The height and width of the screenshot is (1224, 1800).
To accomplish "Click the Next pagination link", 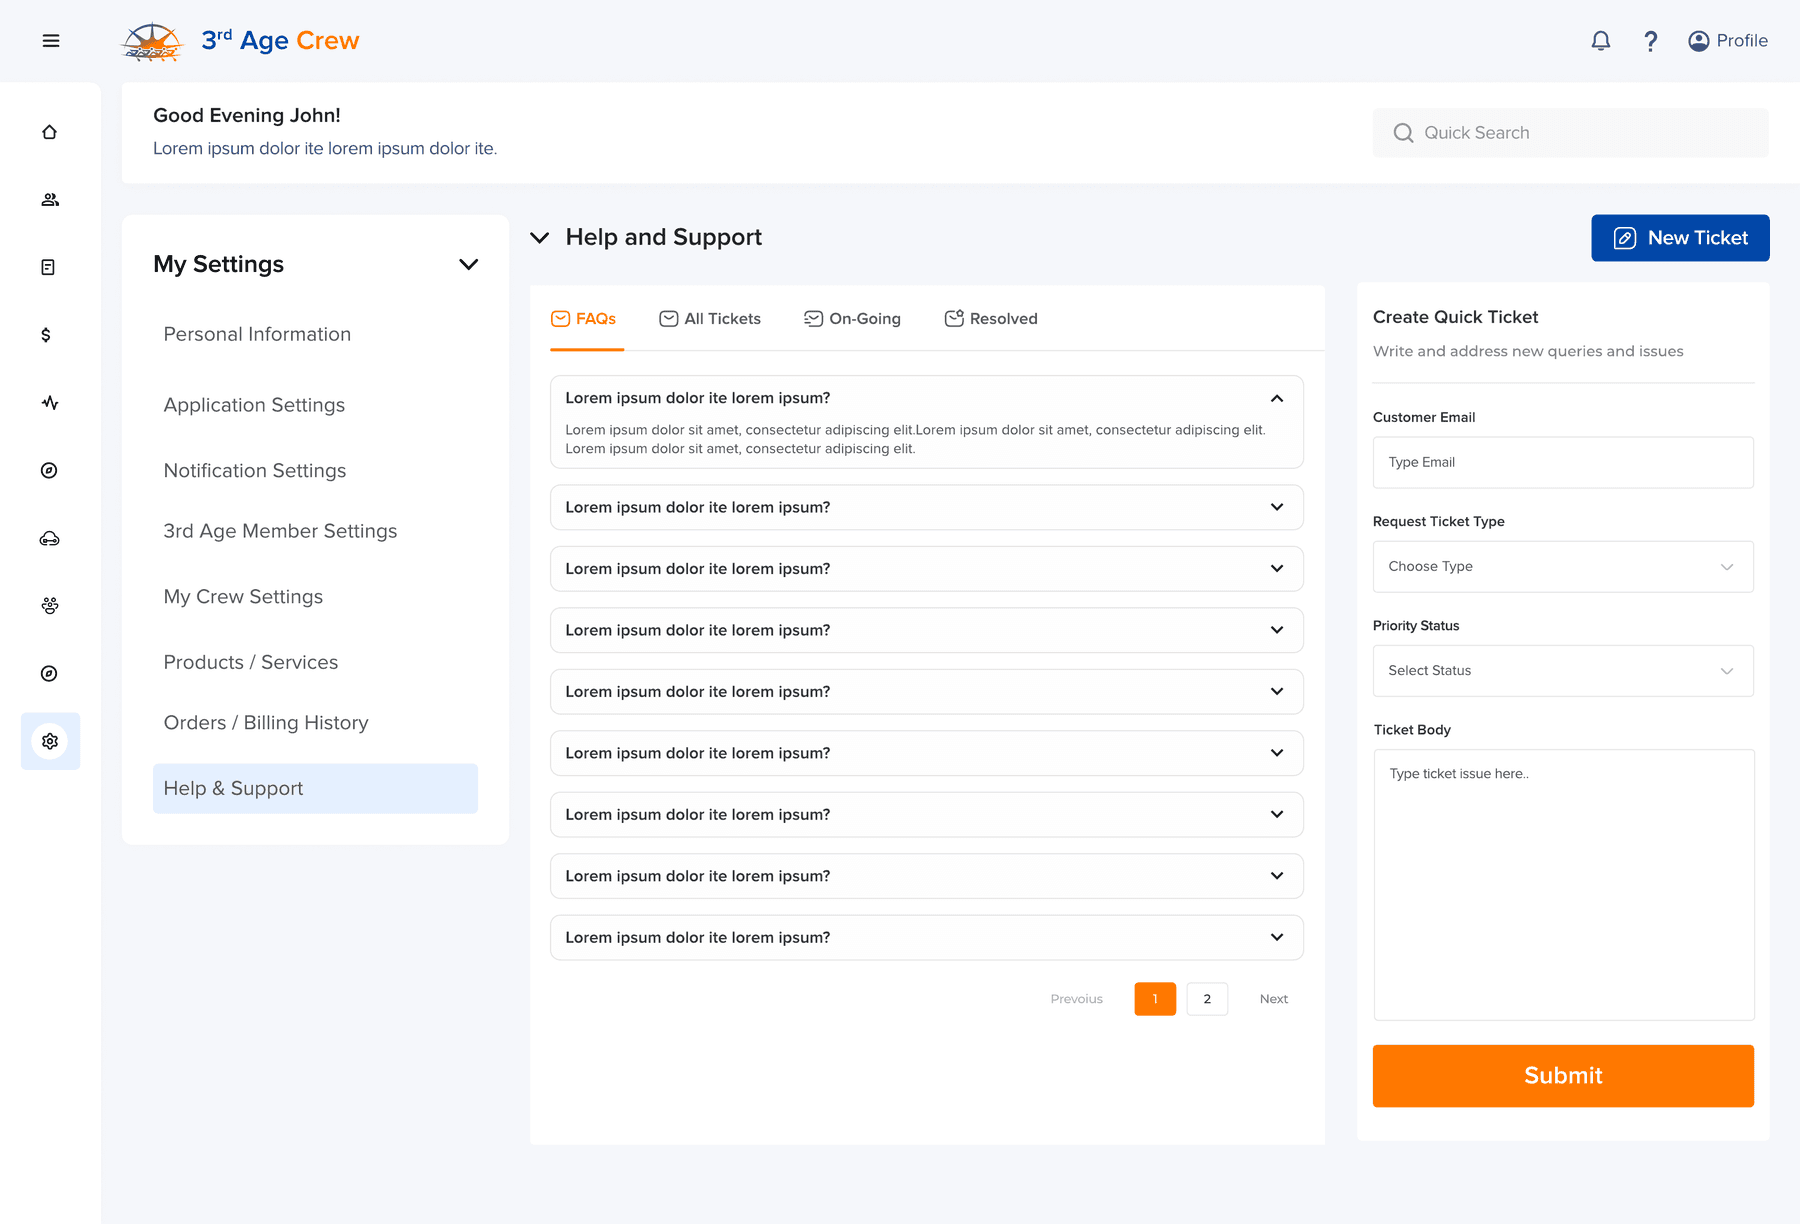I will 1274,999.
